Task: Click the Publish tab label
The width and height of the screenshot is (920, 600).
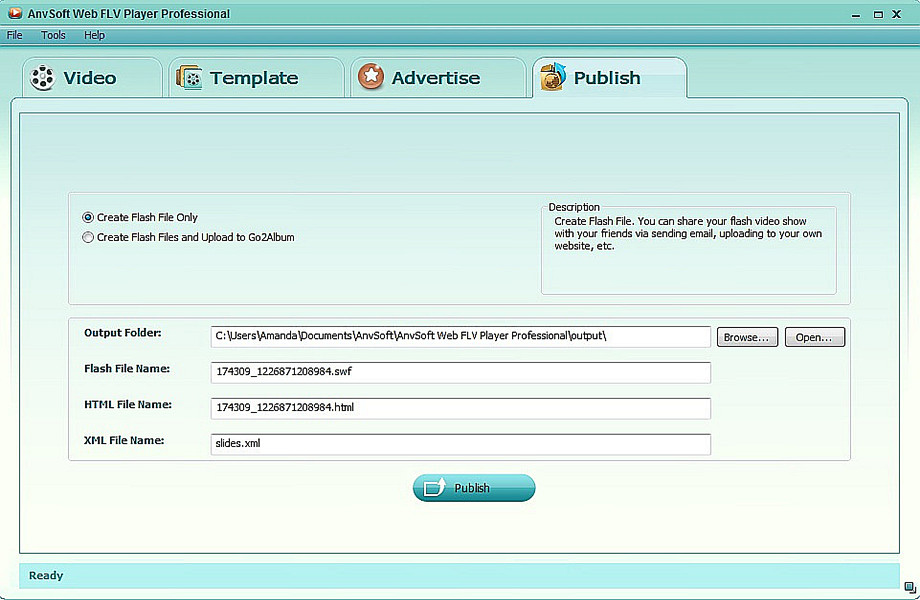Action: click(x=607, y=77)
